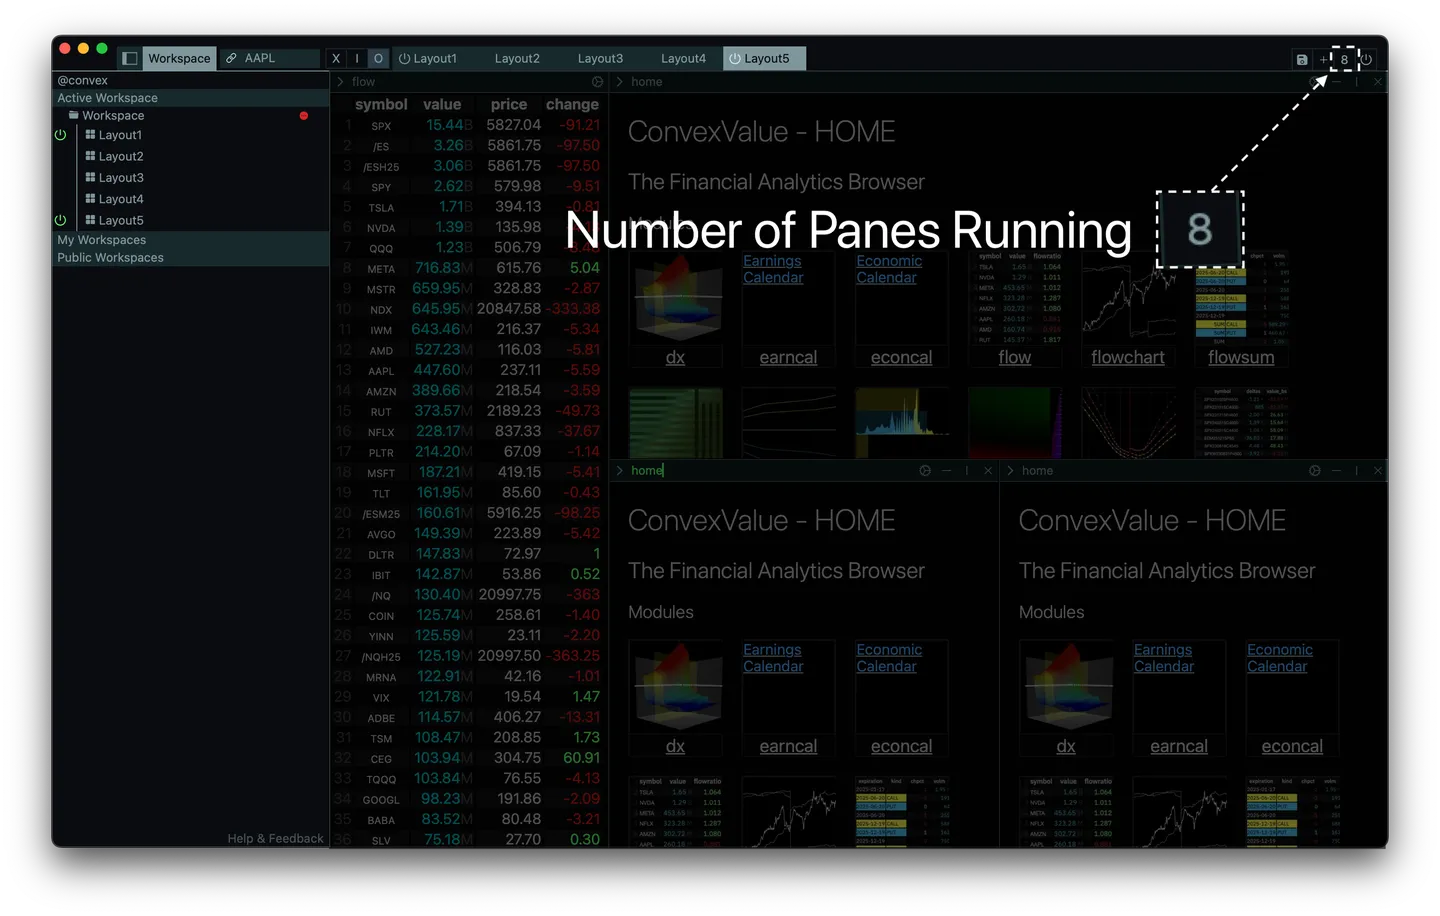1440x916 pixels.
Task: Toggle the power icon on the Layout1 tab
Action: pyautogui.click(x=405, y=59)
